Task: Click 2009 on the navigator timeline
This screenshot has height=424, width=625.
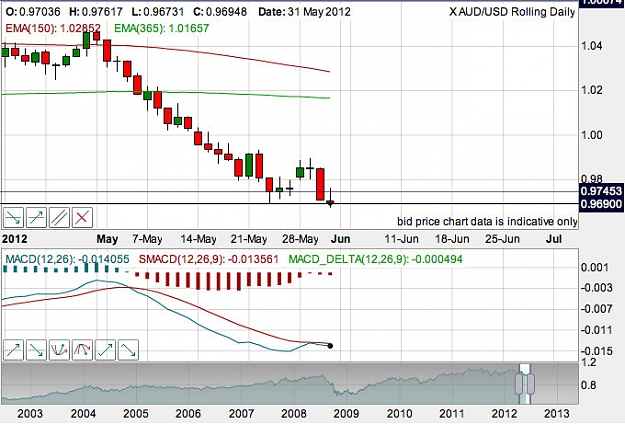Action: tap(346, 413)
